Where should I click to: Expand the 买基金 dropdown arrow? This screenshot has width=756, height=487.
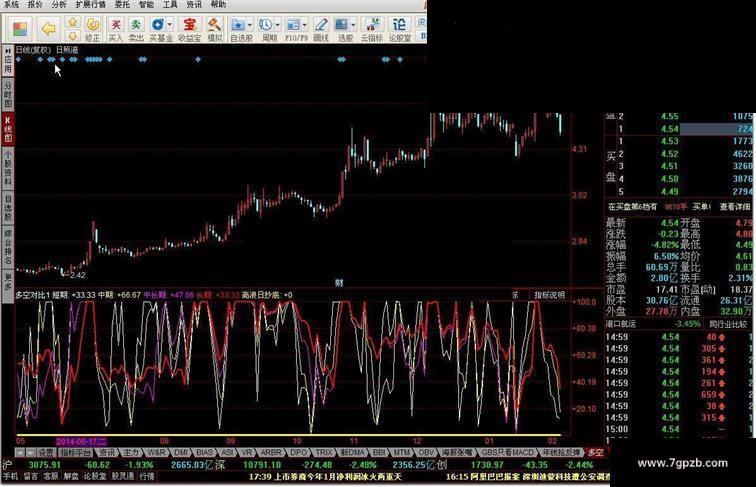pos(169,24)
